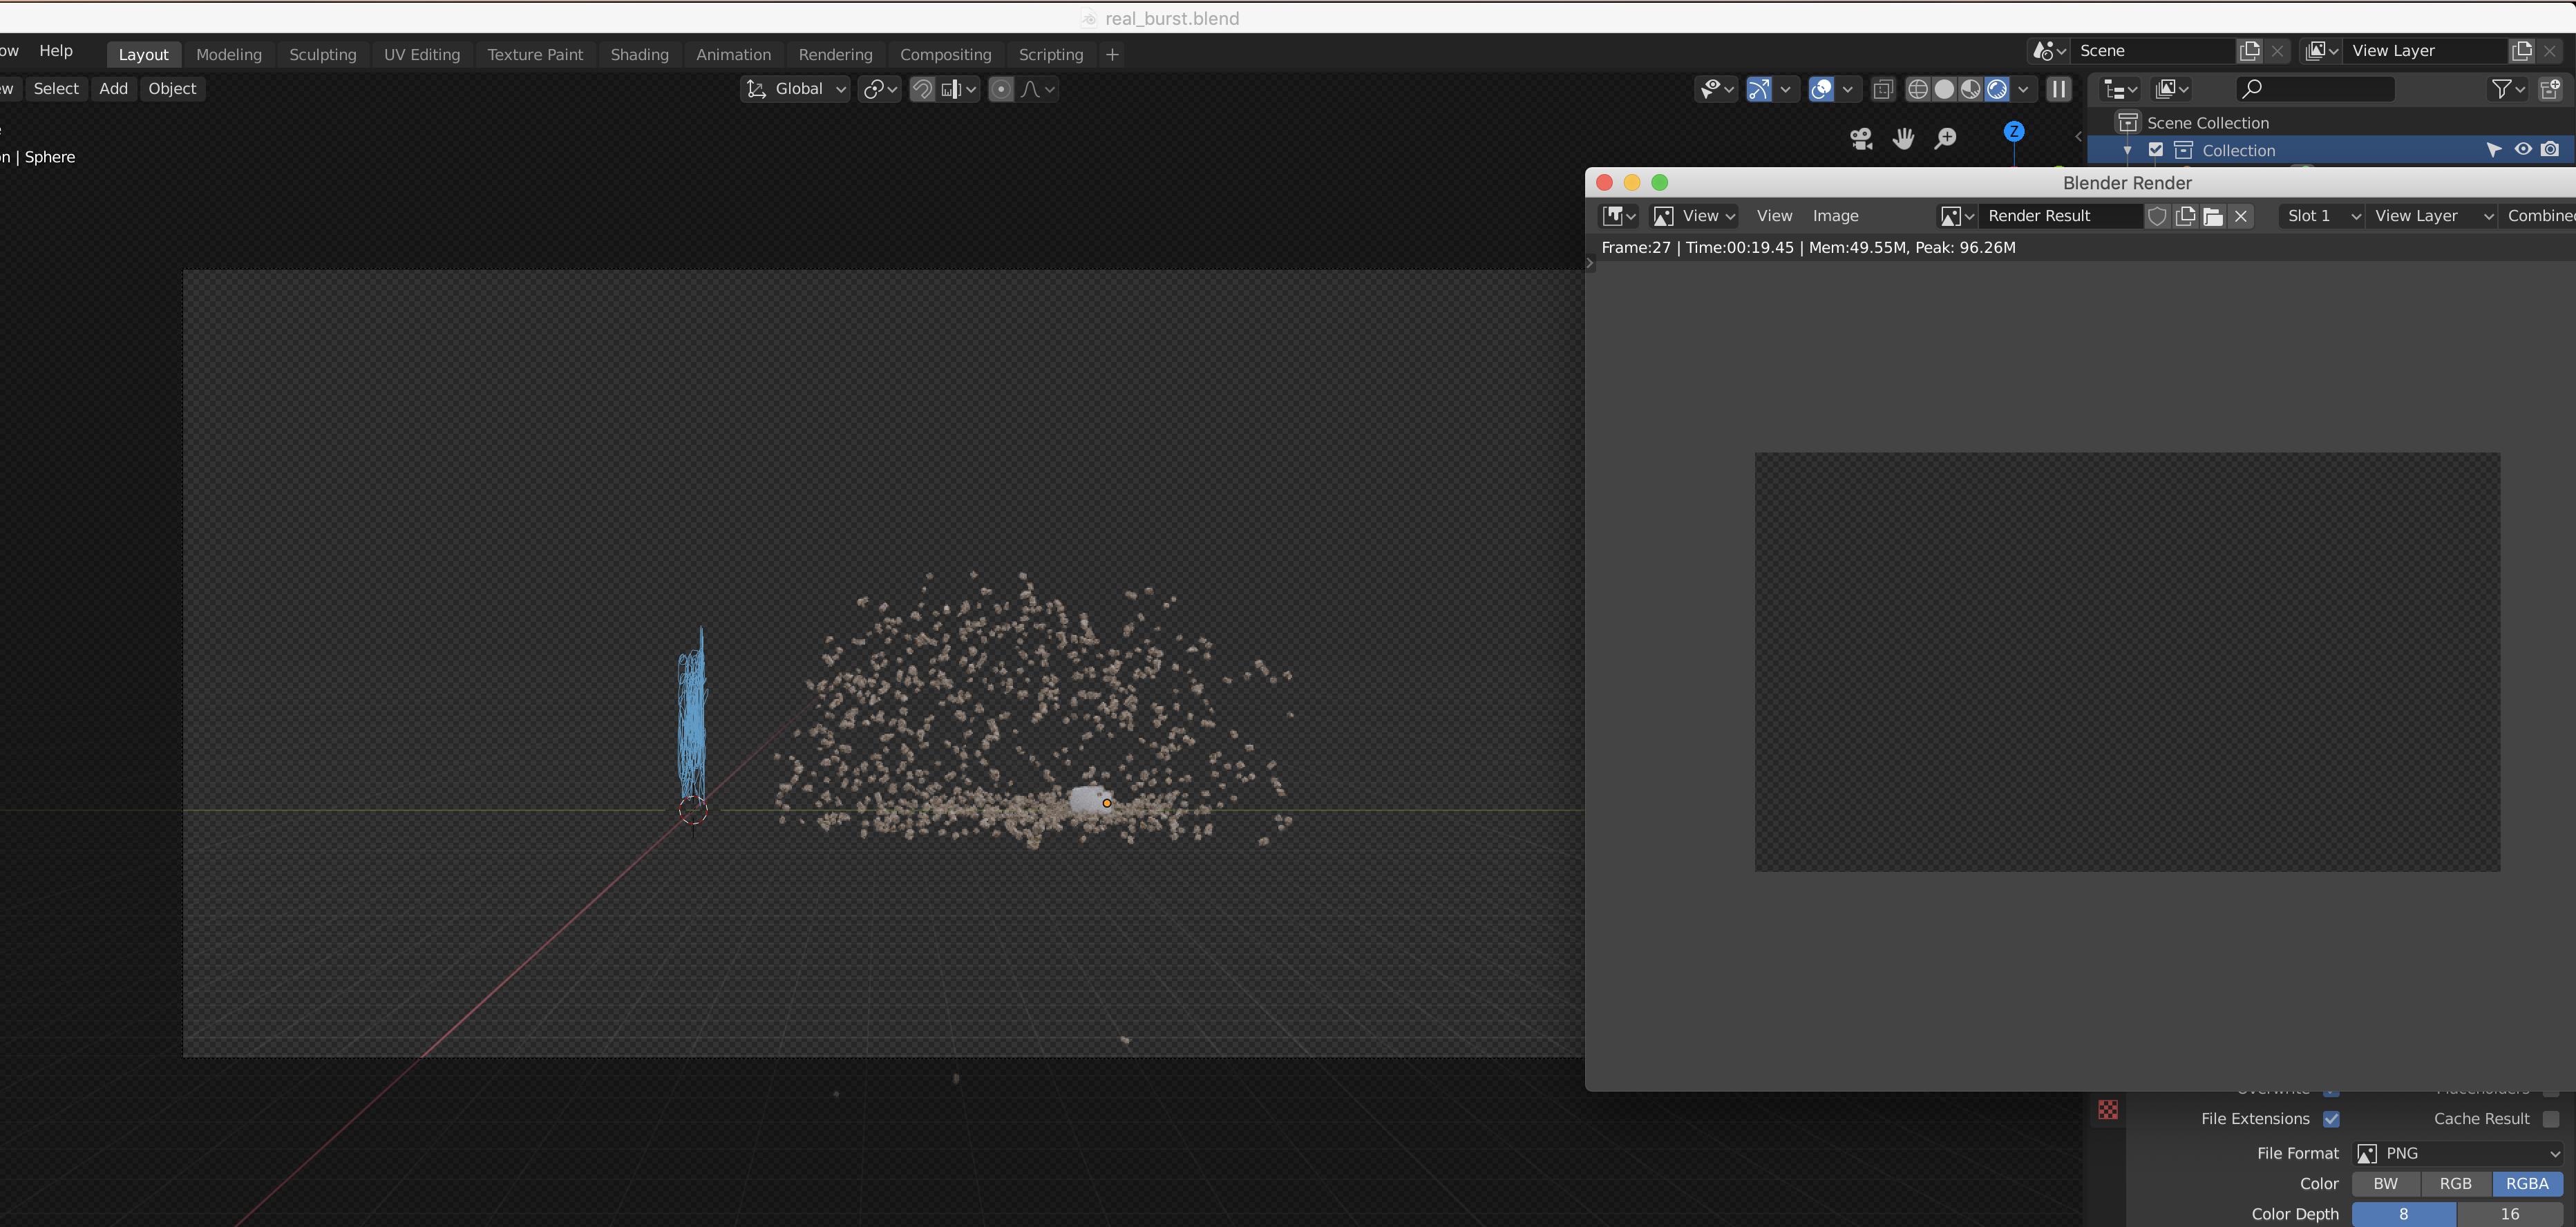Image resolution: width=2576 pixels, height=1227 pixels.
Task: Toggle Collection selectability arrow
Action: click(x=2494, y=150)
